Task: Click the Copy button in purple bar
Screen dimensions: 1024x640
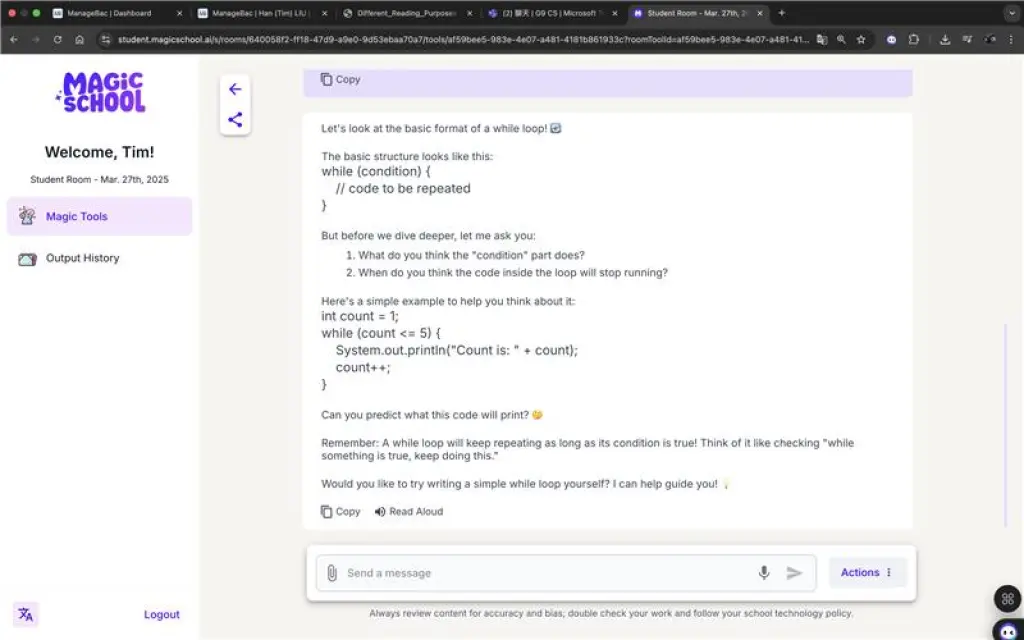Action: click(x=340, y=79)
